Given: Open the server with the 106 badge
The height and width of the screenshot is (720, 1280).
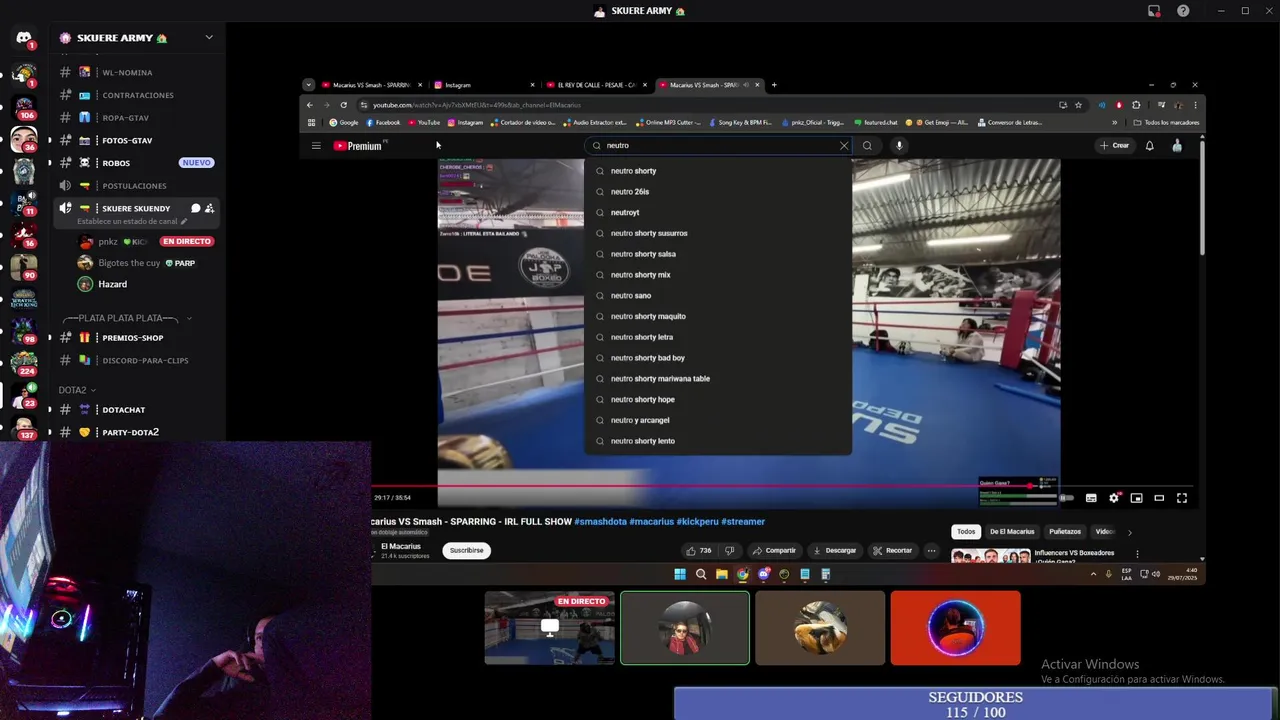Looking at the screenshot, I should (x=24, y=107).
